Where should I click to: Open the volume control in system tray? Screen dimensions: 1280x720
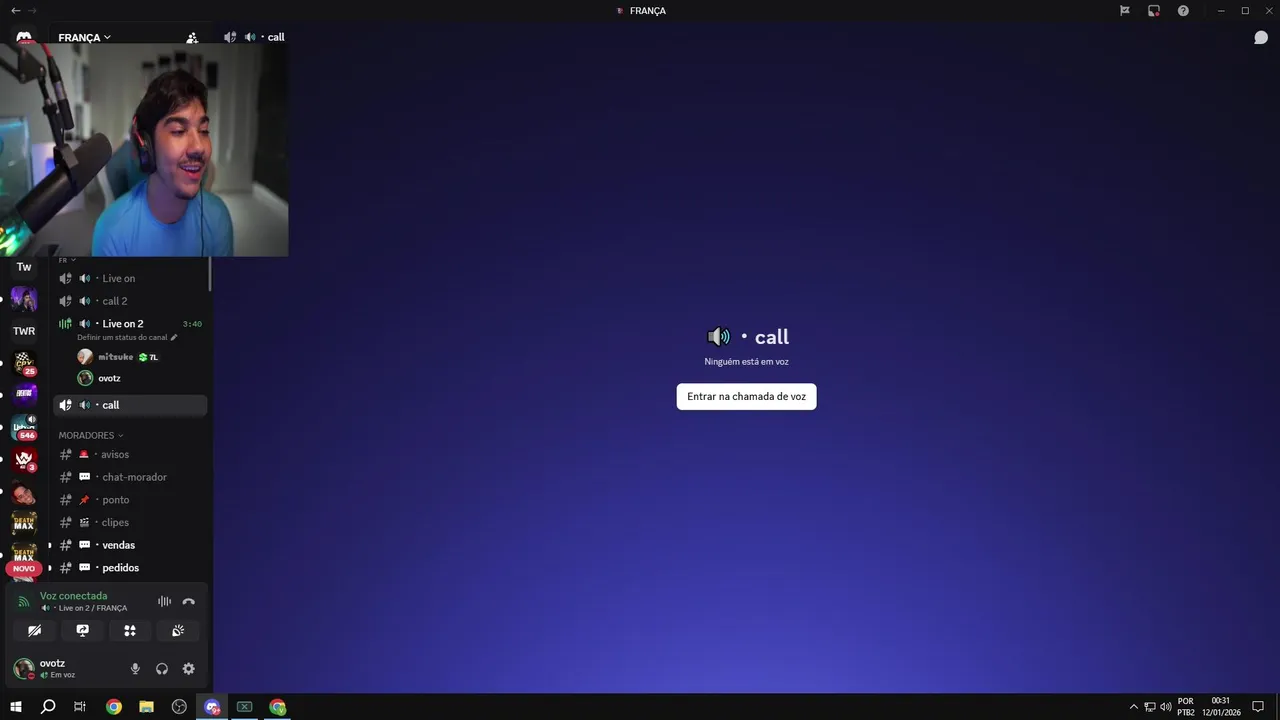click(x=1165, y=707)
